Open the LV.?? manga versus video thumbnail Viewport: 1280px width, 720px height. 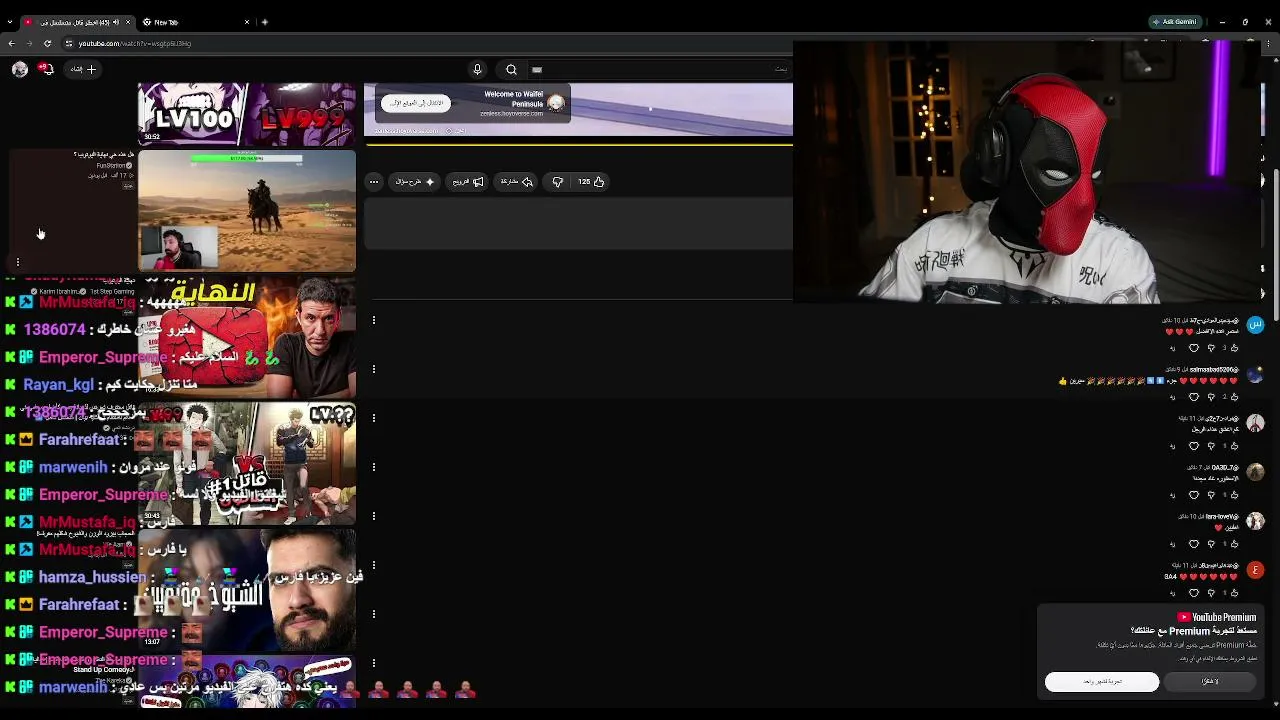click(x=247, y=464)
